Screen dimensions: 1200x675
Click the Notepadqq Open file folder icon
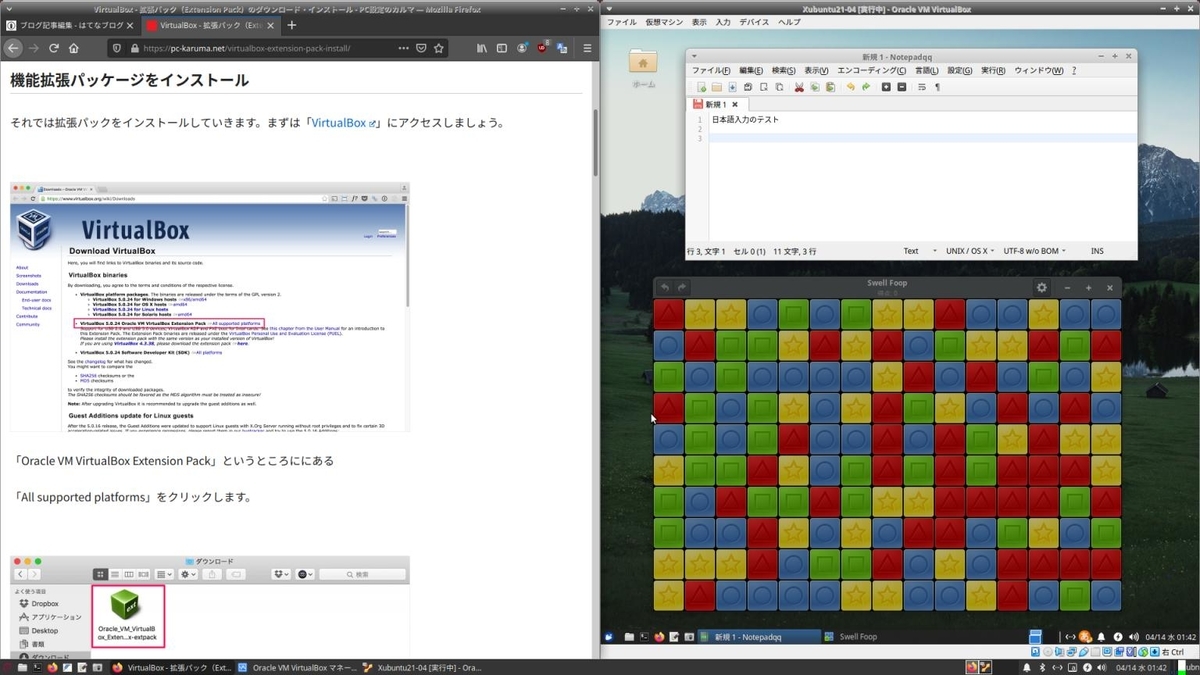coord(717,87)
